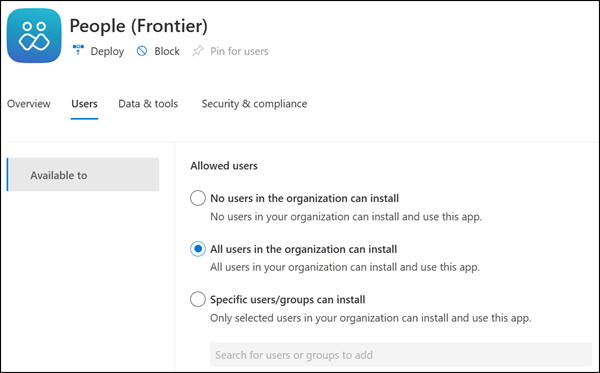Click the Allowed users heading
The width and height of the screenshot is (600, 373).
pyautogui.click(x=224, y=166)
